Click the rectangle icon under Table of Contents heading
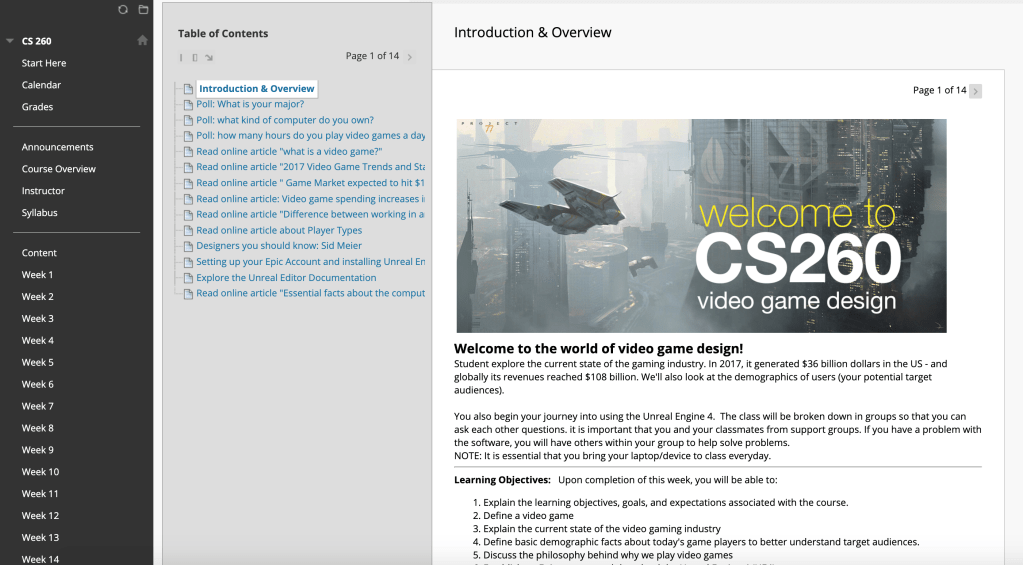Image resolution: width=1023 pixels, height=565 pixels. 195,58
